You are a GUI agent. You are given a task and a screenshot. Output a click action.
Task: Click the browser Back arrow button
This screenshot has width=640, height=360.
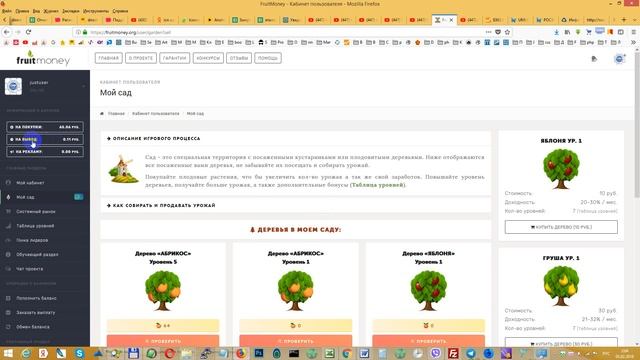pyautogui.click(x=7, y=32)
